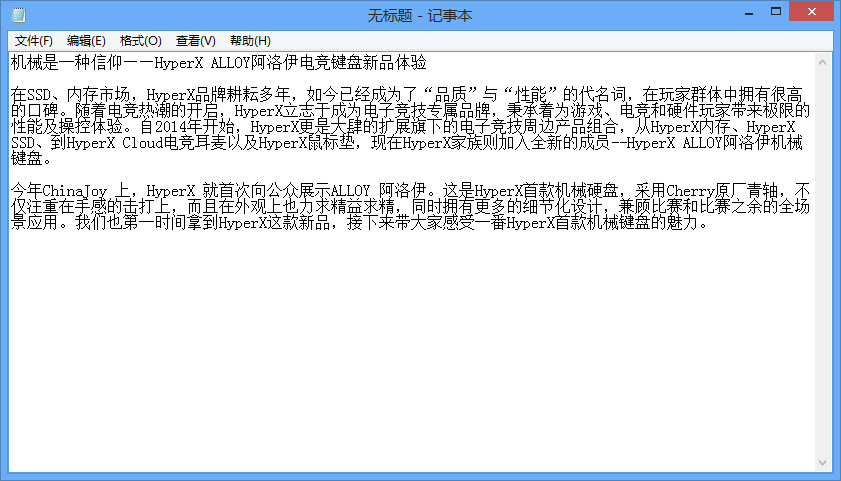Screen dimensions: 841x481
Task: Close the Notepad window
Action: [812, 12]
